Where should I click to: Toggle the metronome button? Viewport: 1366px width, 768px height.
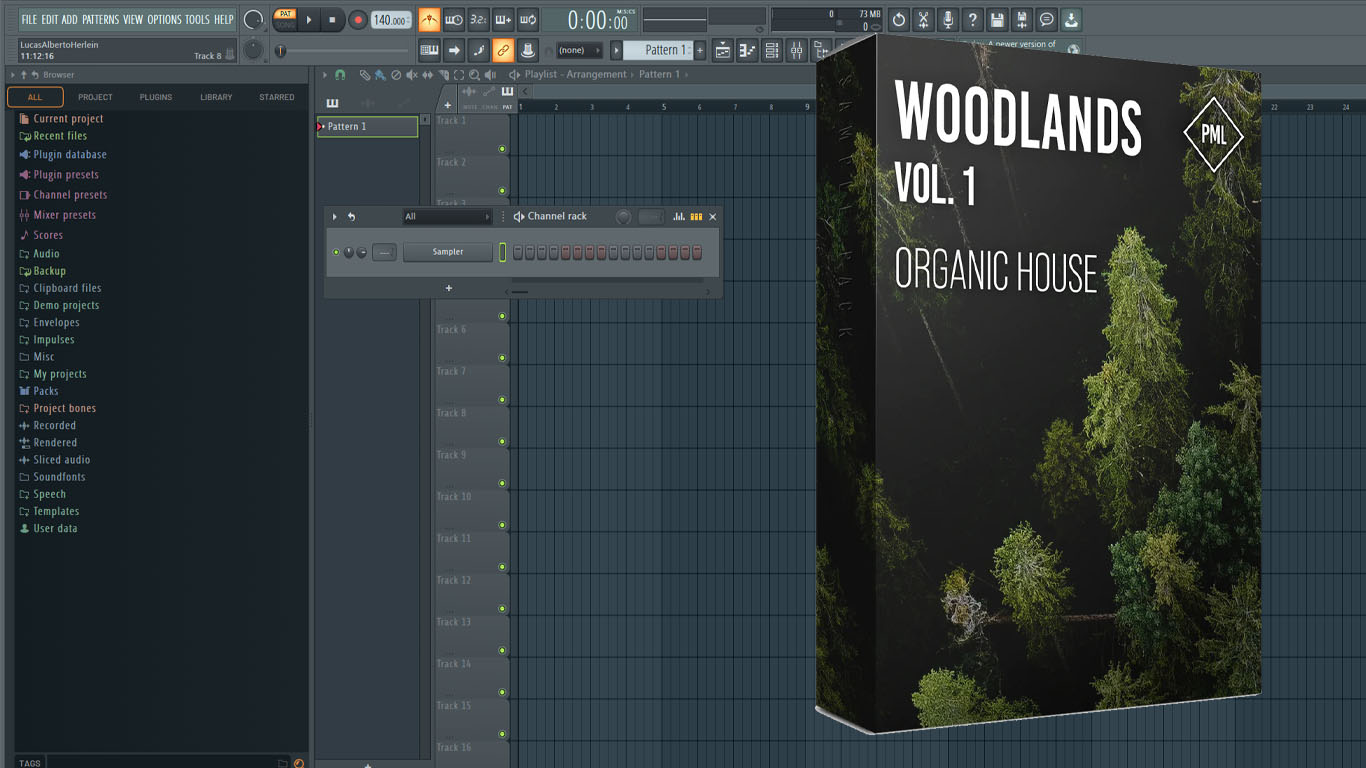click(x=429, y=20)
